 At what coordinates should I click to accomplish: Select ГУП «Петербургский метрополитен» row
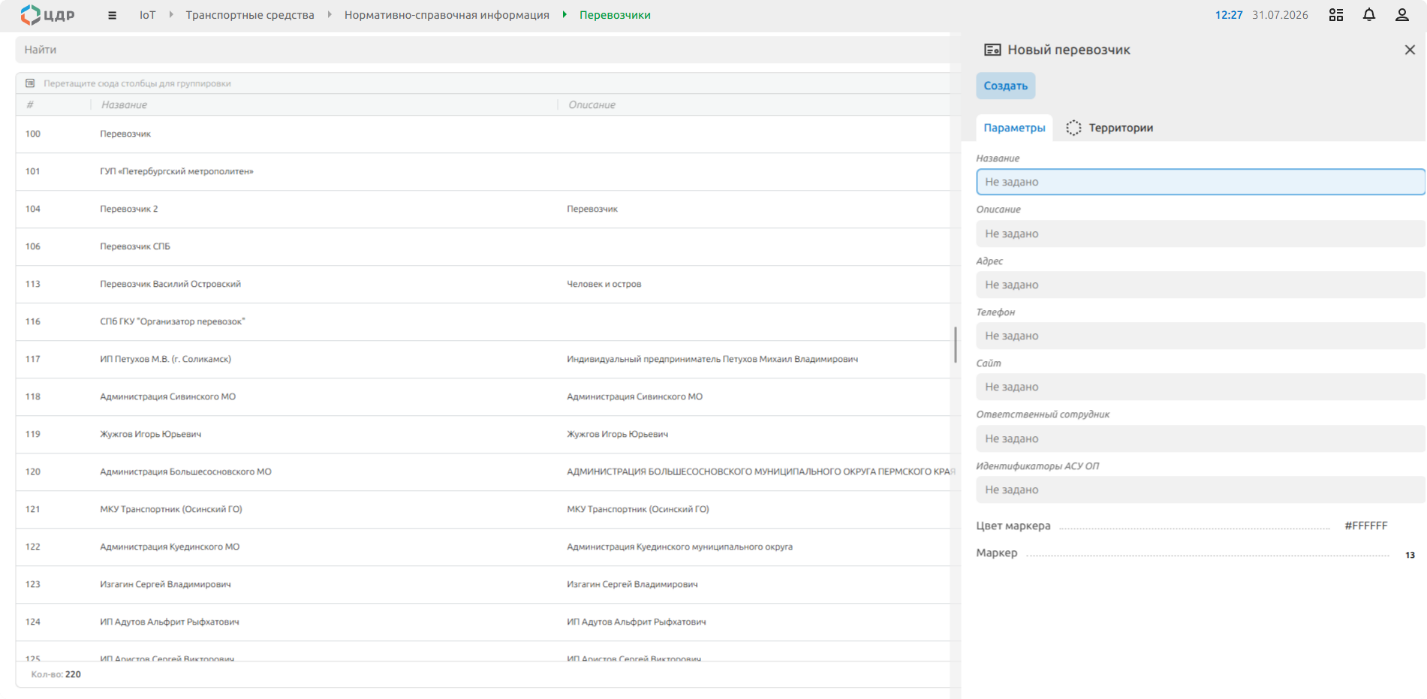point(486,171)
